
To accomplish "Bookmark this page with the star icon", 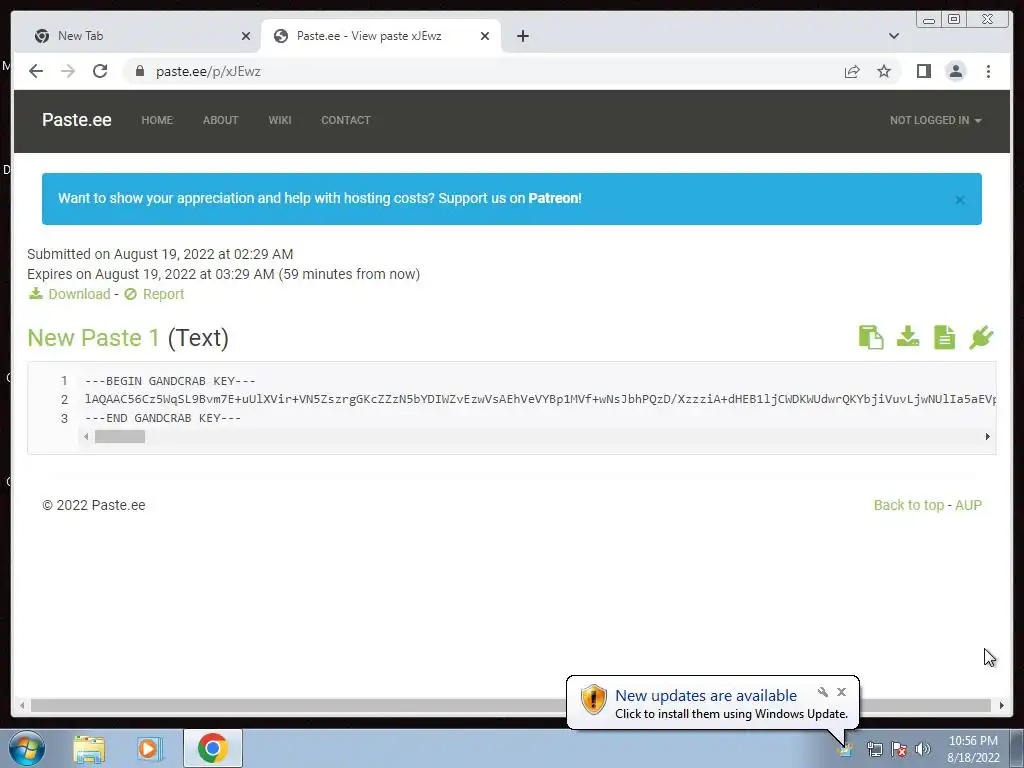I will 884,71.
